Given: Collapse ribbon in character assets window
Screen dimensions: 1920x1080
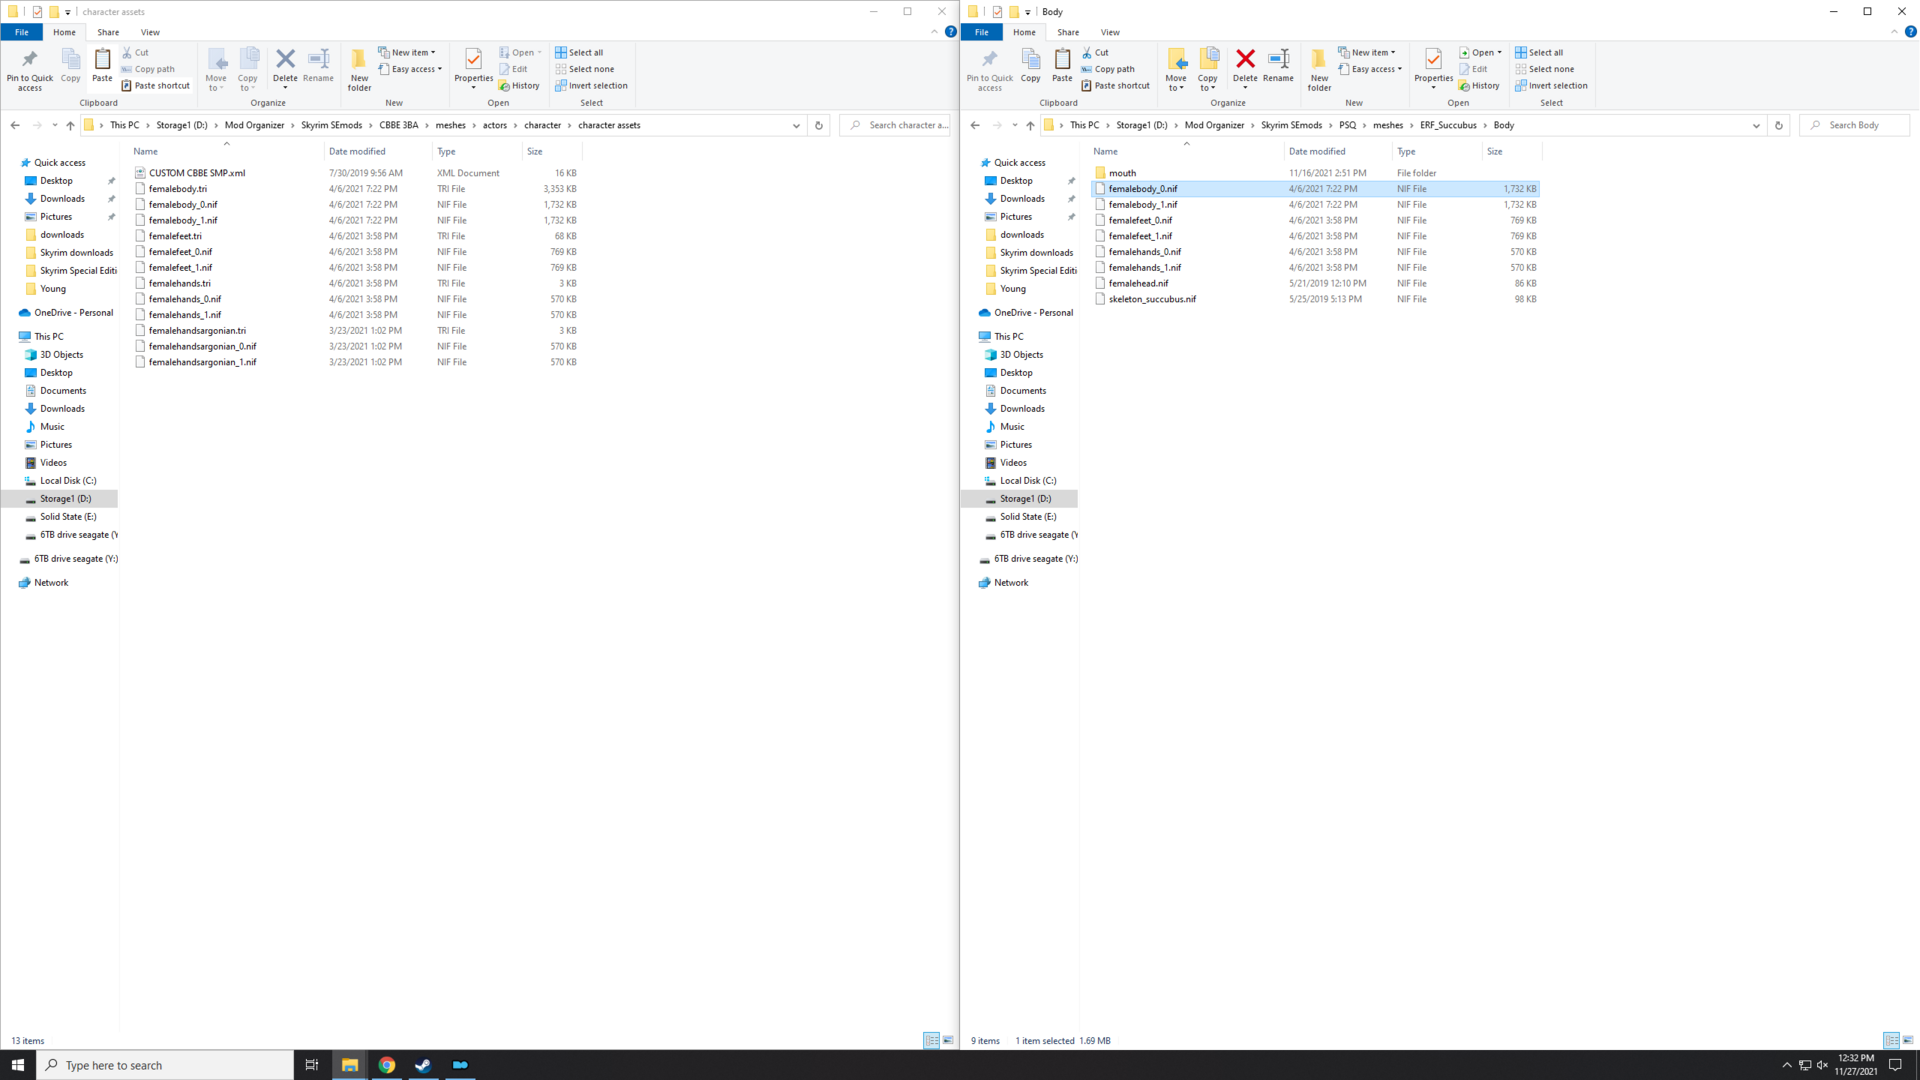Looking at the screenshot, I should (x=935, y=32).
